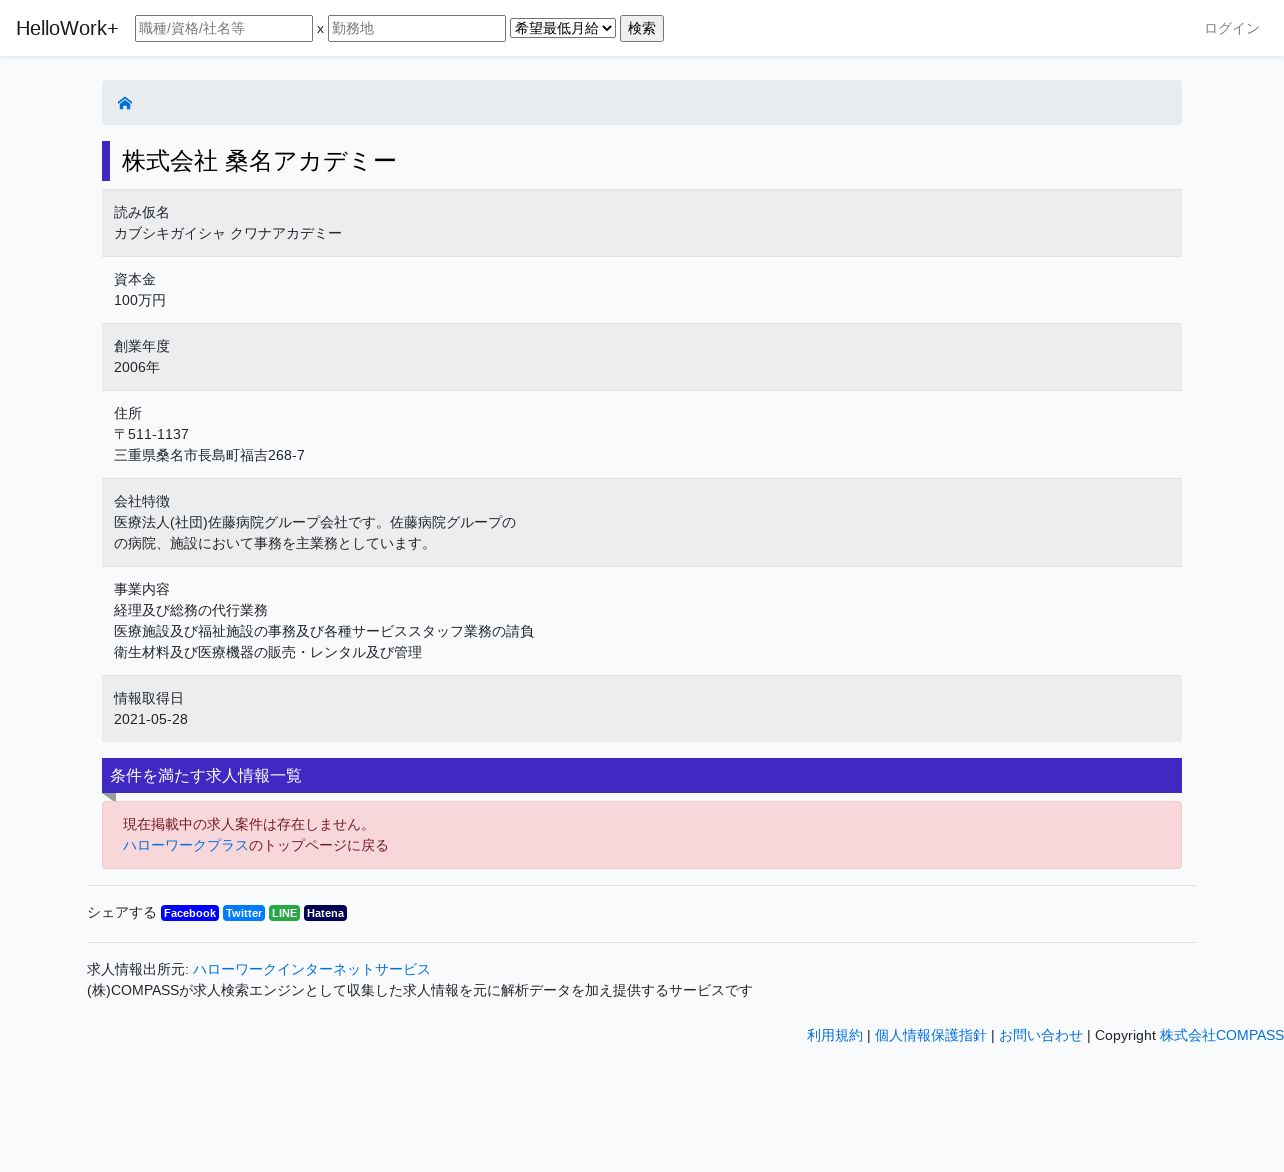Click the 創業年度 label
The width and height of the screenshot is (1284, 1172).
point(142,346)
